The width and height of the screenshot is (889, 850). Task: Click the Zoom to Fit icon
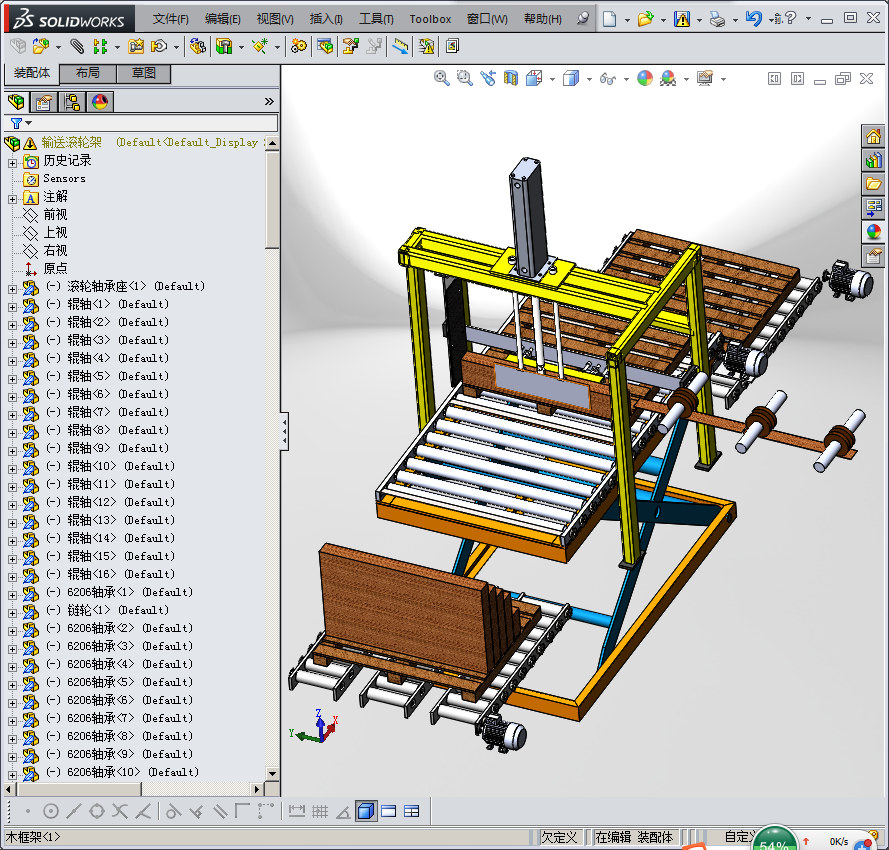441,78
